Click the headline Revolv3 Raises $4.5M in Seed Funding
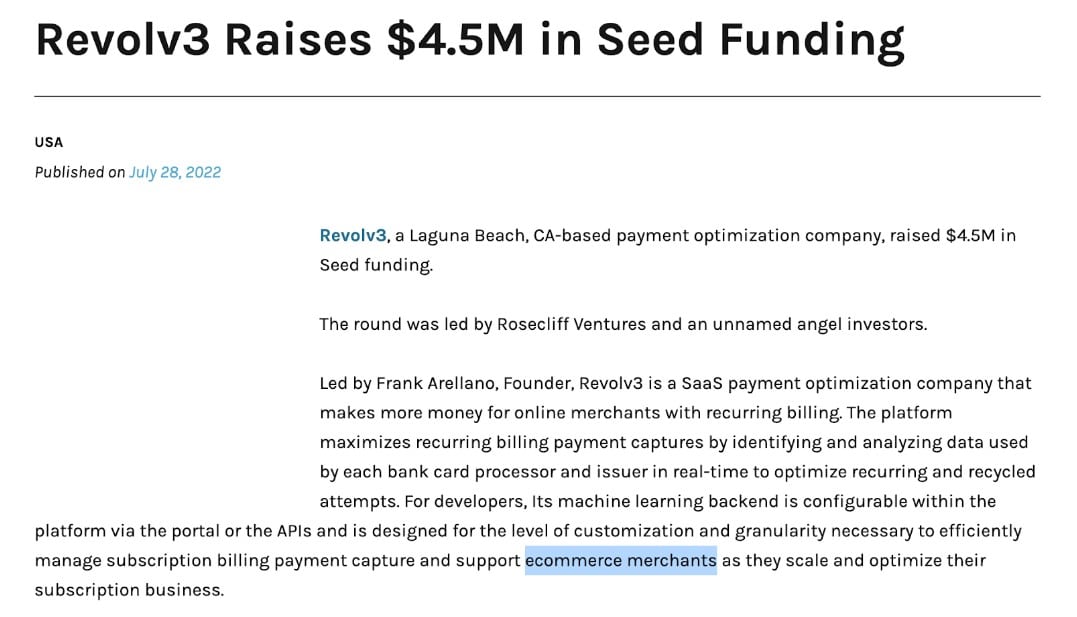 pyautogui.click(x=470, y=40)
